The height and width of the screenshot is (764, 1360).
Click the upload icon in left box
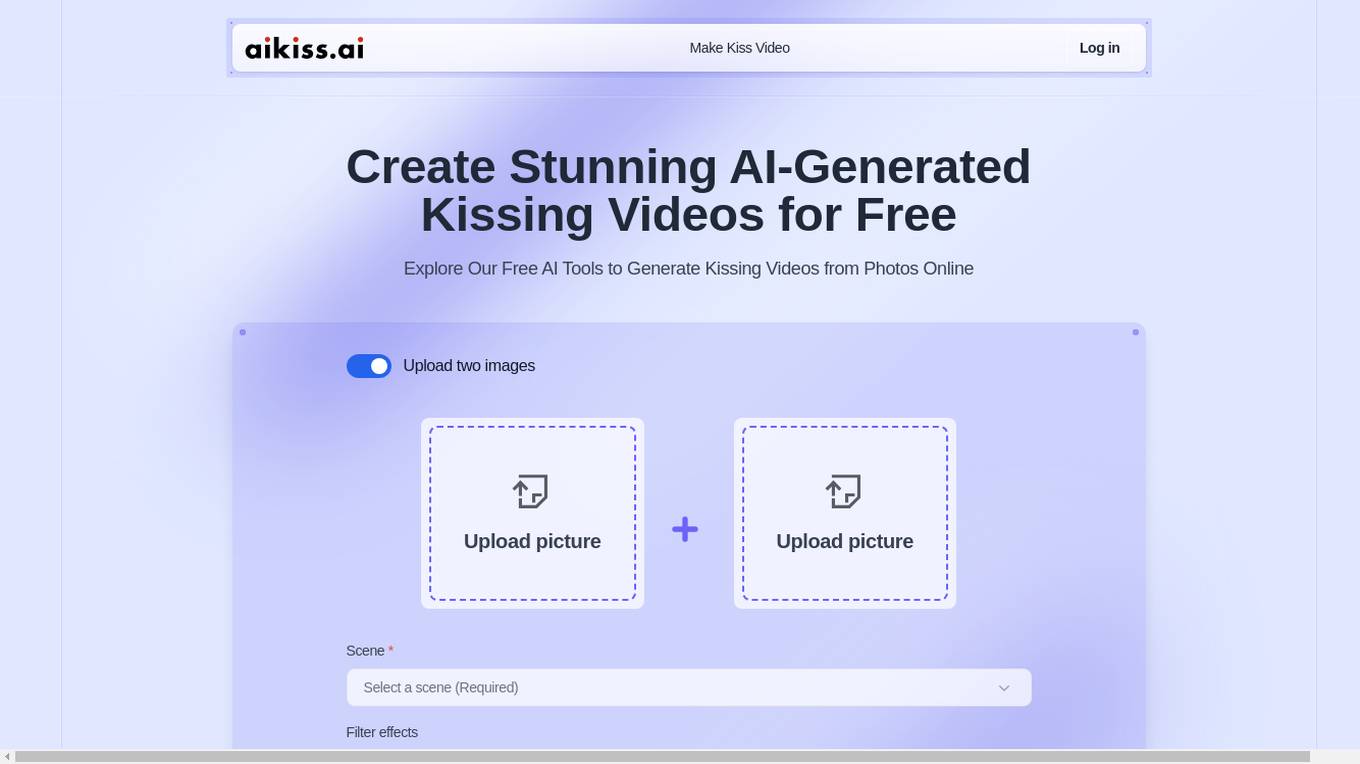(531, 491)
